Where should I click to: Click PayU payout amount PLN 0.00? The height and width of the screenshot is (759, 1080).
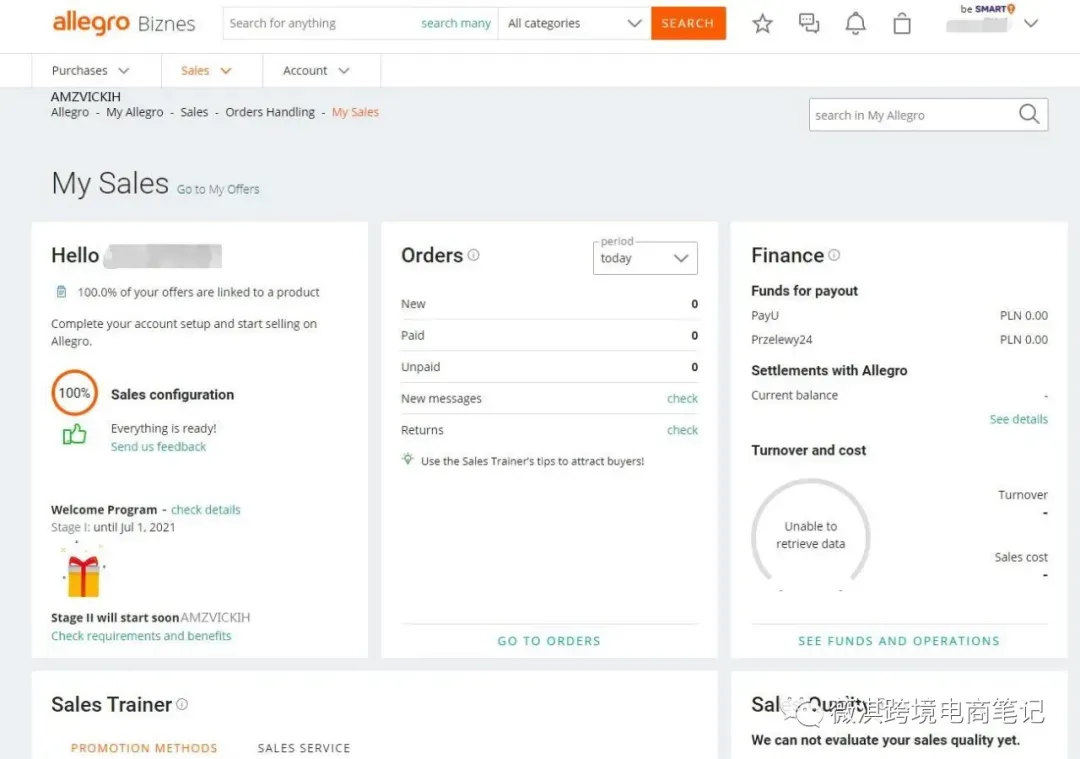pos(1024,315)
